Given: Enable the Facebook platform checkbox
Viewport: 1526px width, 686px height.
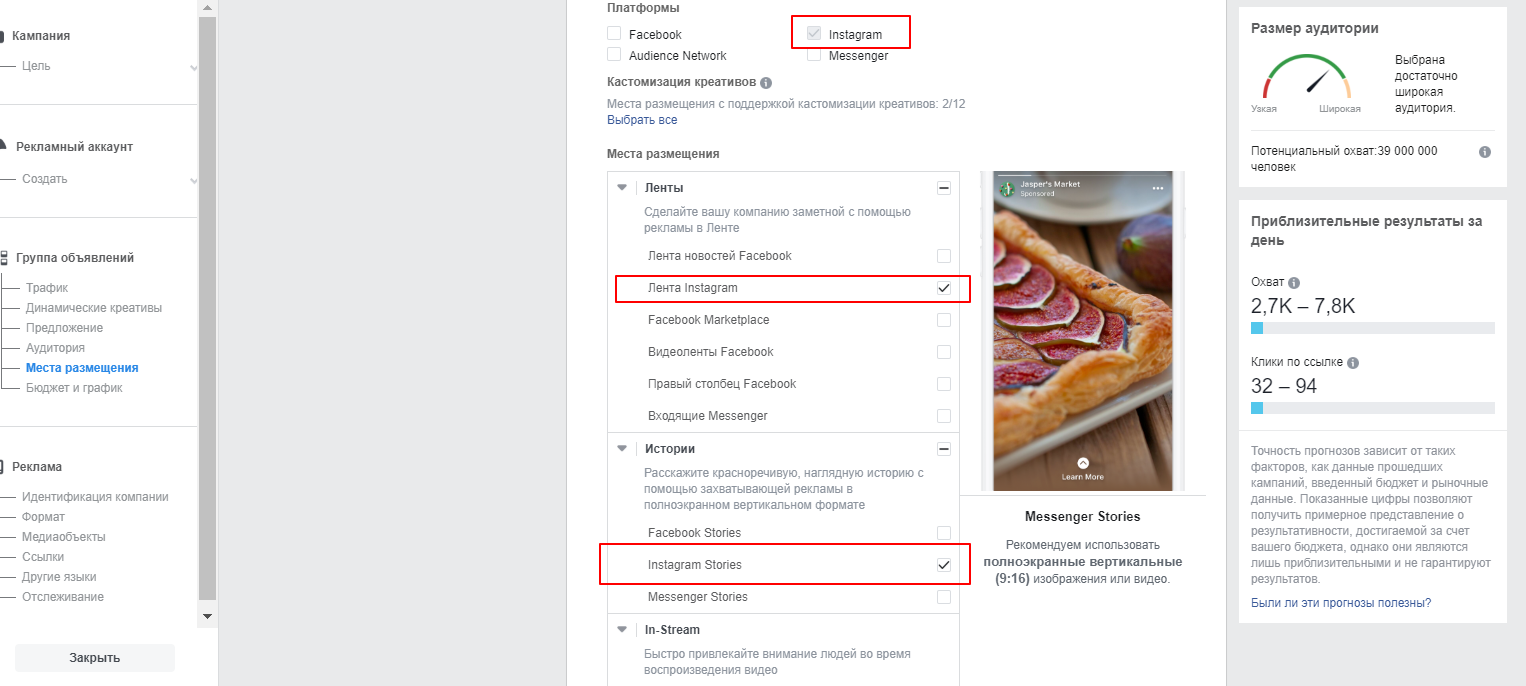Looking at the screenshot, I should coord(614,34).
